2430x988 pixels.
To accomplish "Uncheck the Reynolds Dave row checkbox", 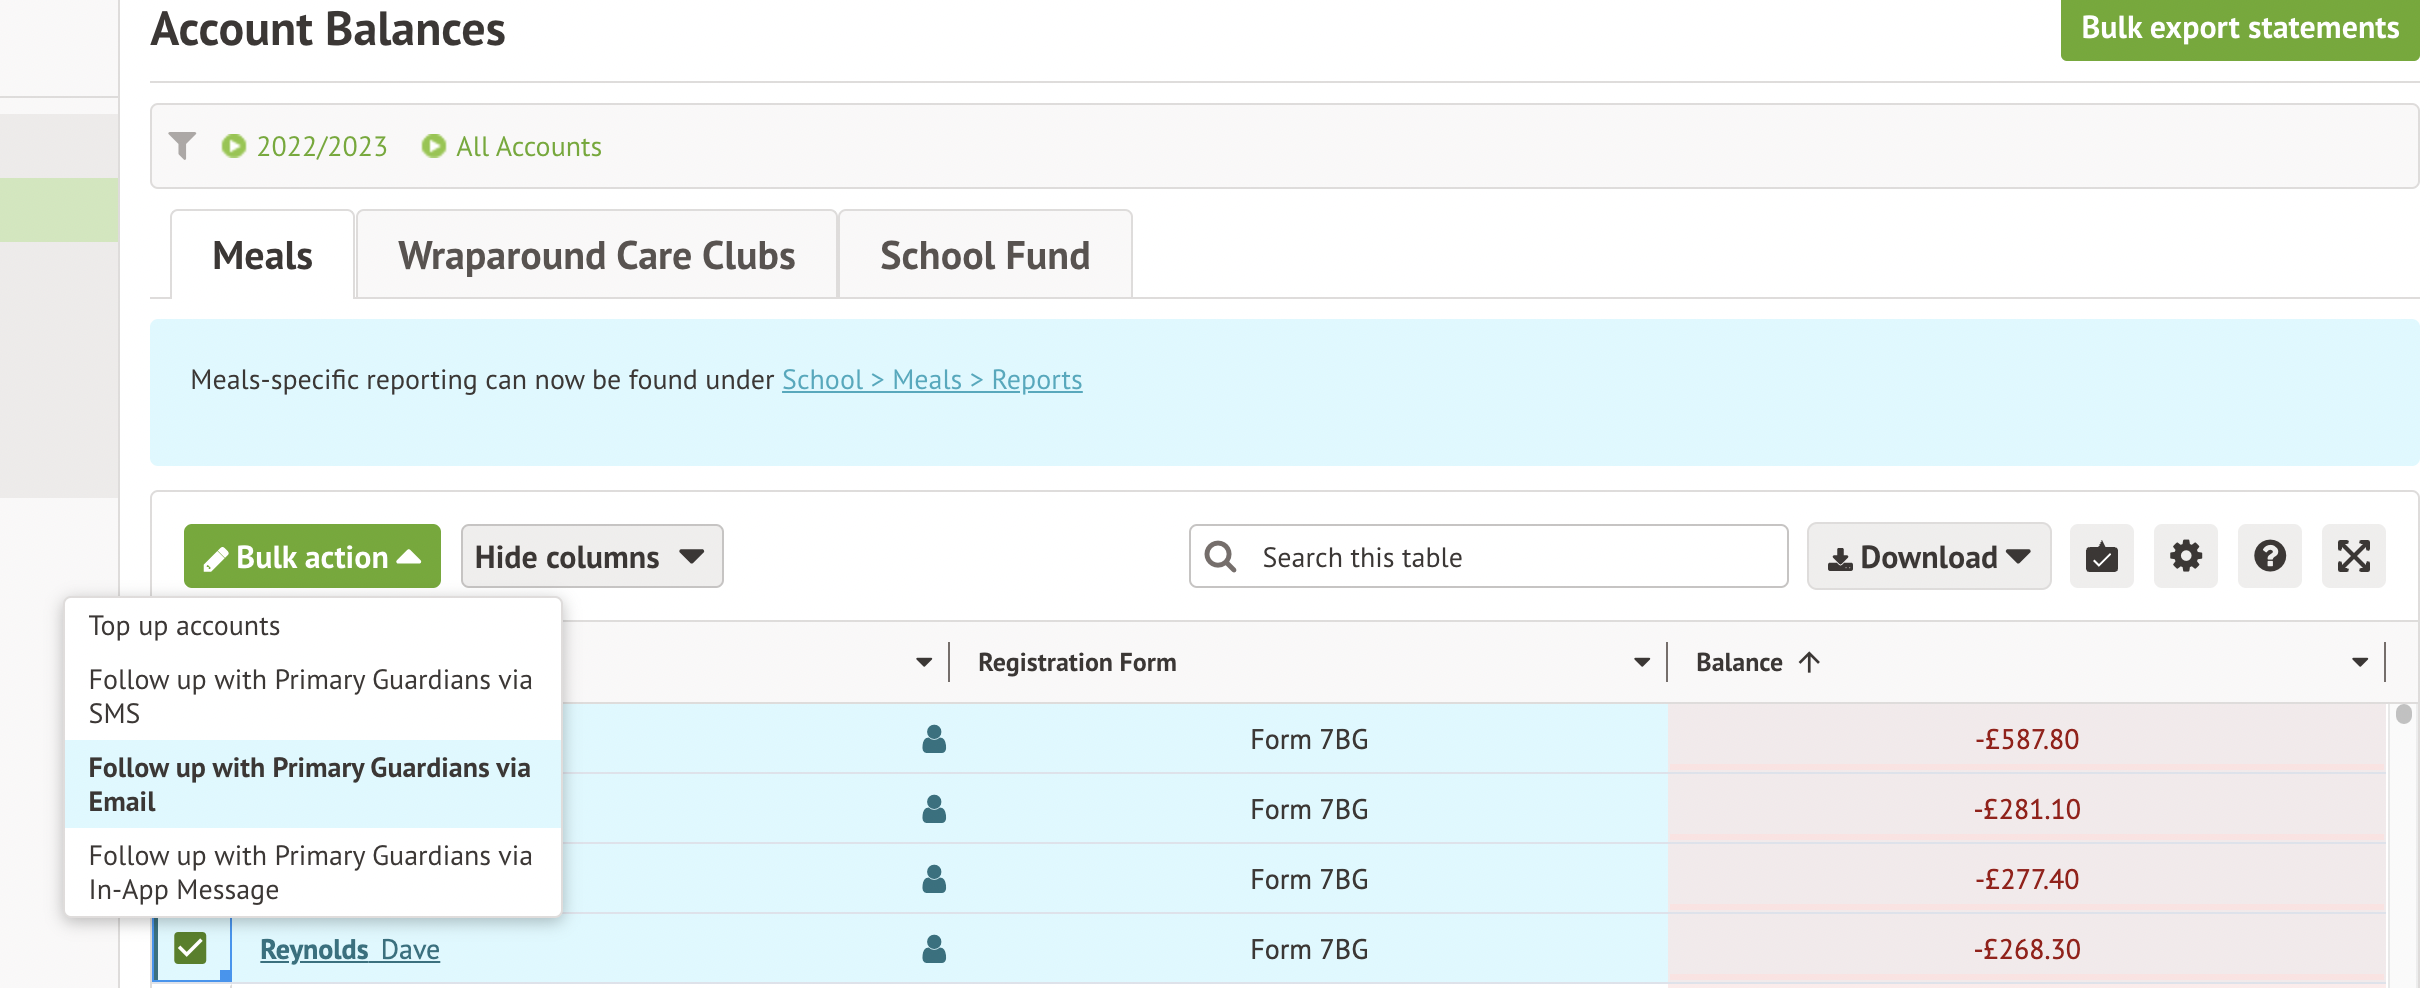I will click(x=190, y=948).
